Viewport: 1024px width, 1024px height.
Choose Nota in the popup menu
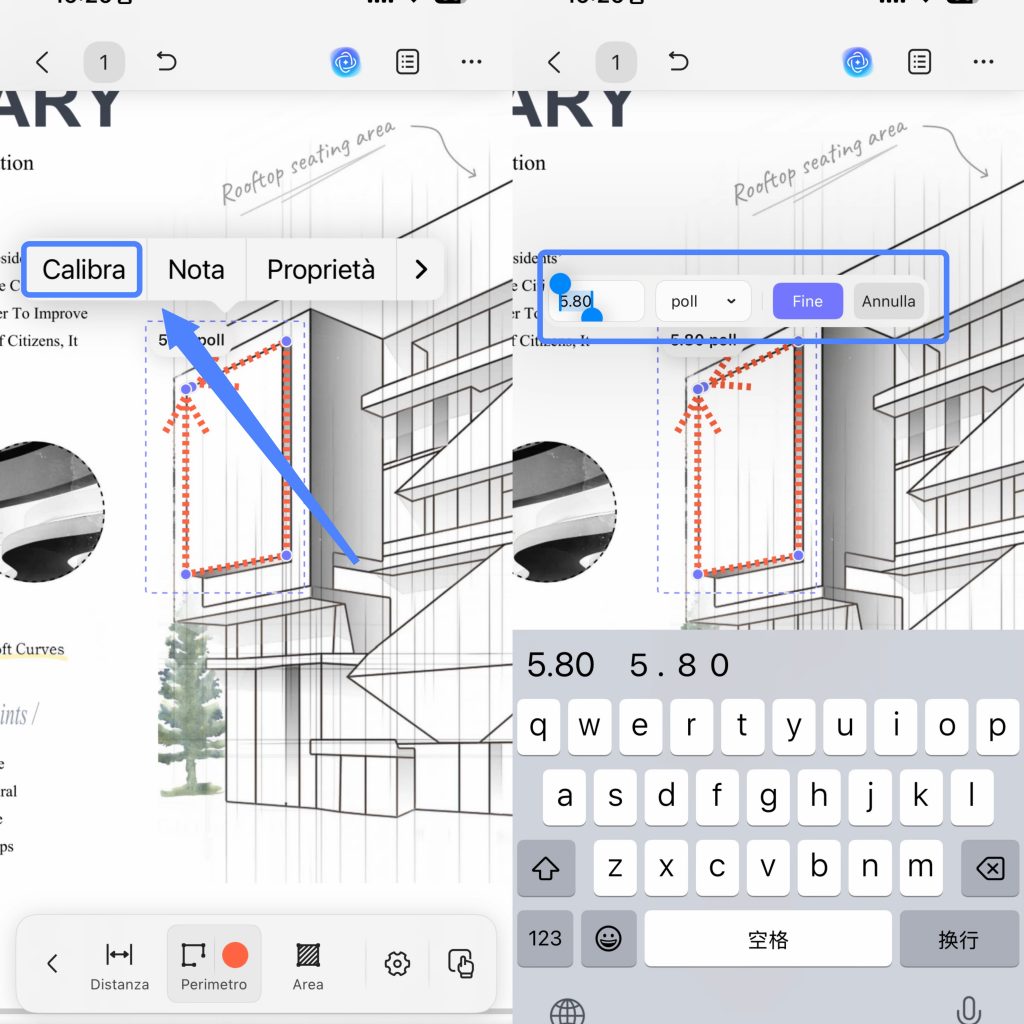tap(196, 270)
